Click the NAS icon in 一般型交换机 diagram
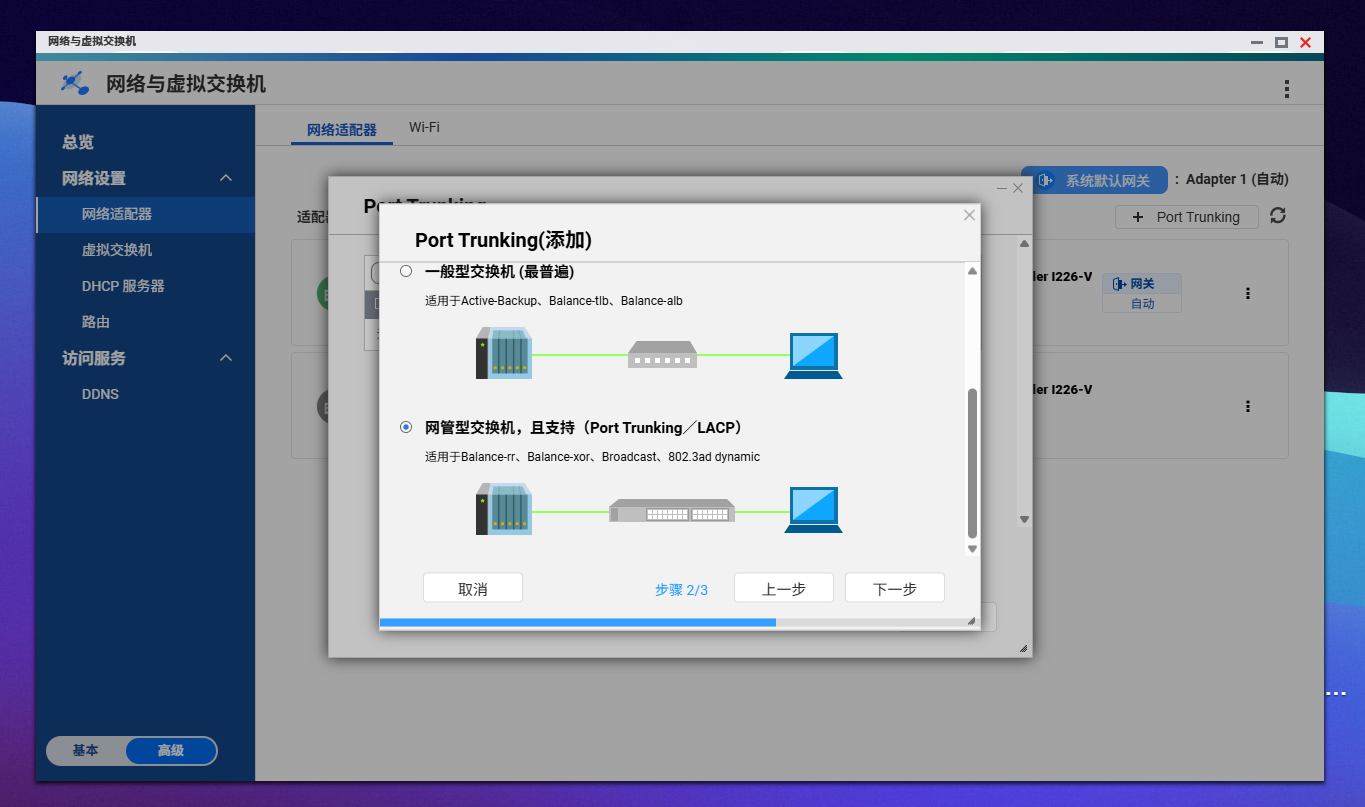Viewport: 1365px width, 807px height. pyautogui.click(x=504, y=354)
